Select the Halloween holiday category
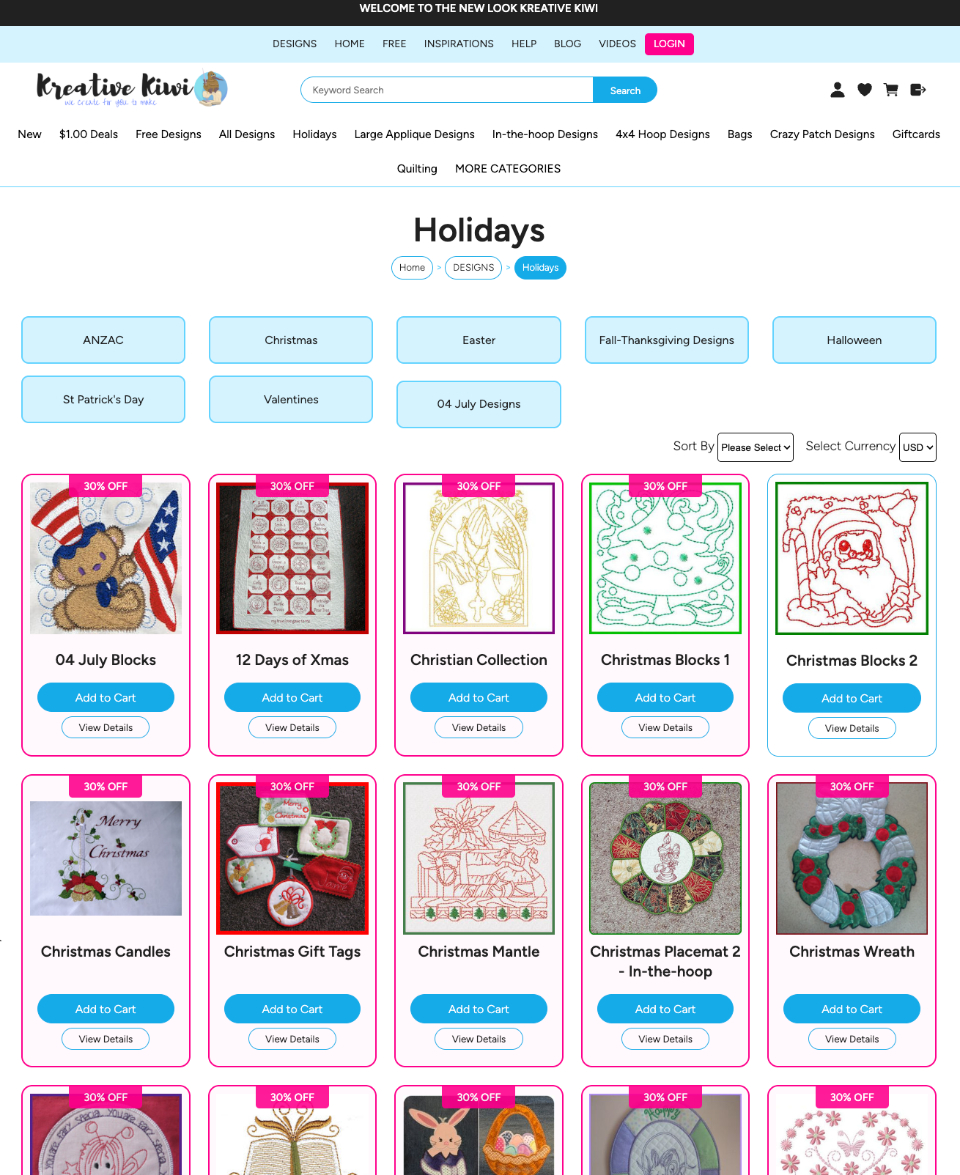Image resolution: width=960 pixels, height=1175 pixels. [x=854, y=340]
